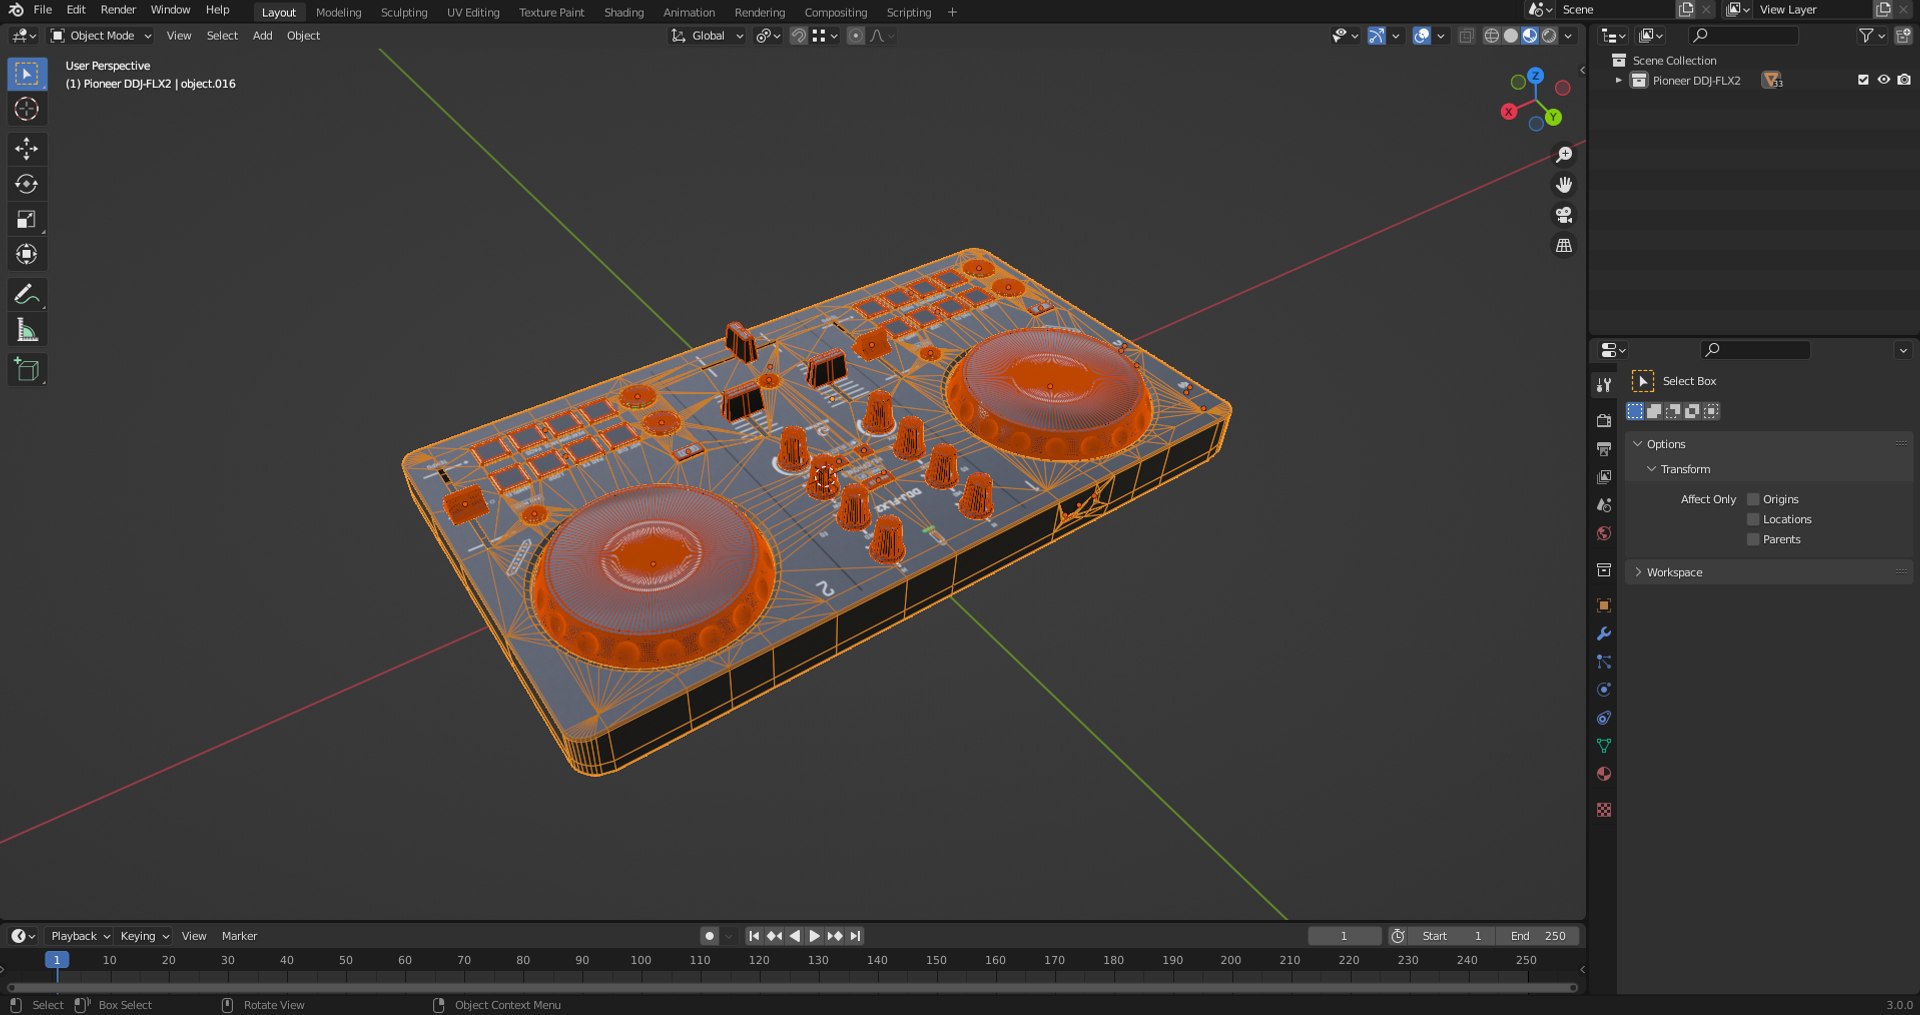Switch to the UV Editing workspace tab

click(x=473, y=13)
